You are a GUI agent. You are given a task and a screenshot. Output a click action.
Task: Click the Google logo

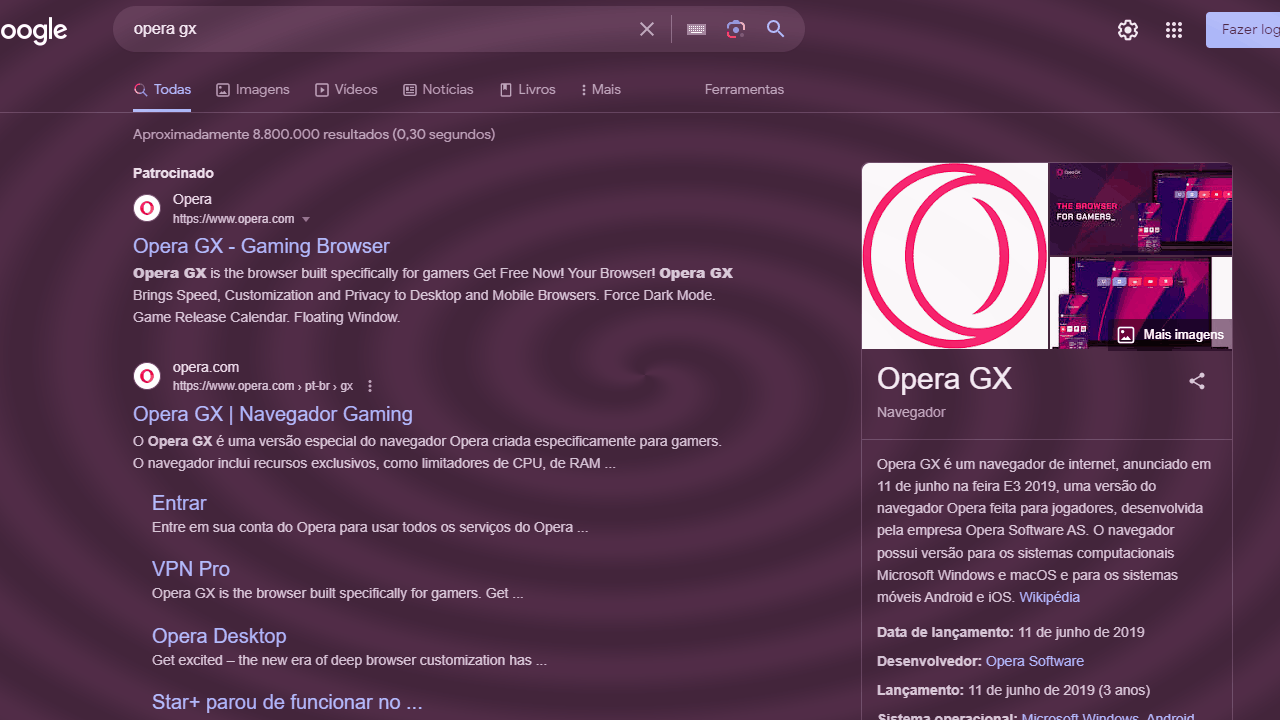33,31
